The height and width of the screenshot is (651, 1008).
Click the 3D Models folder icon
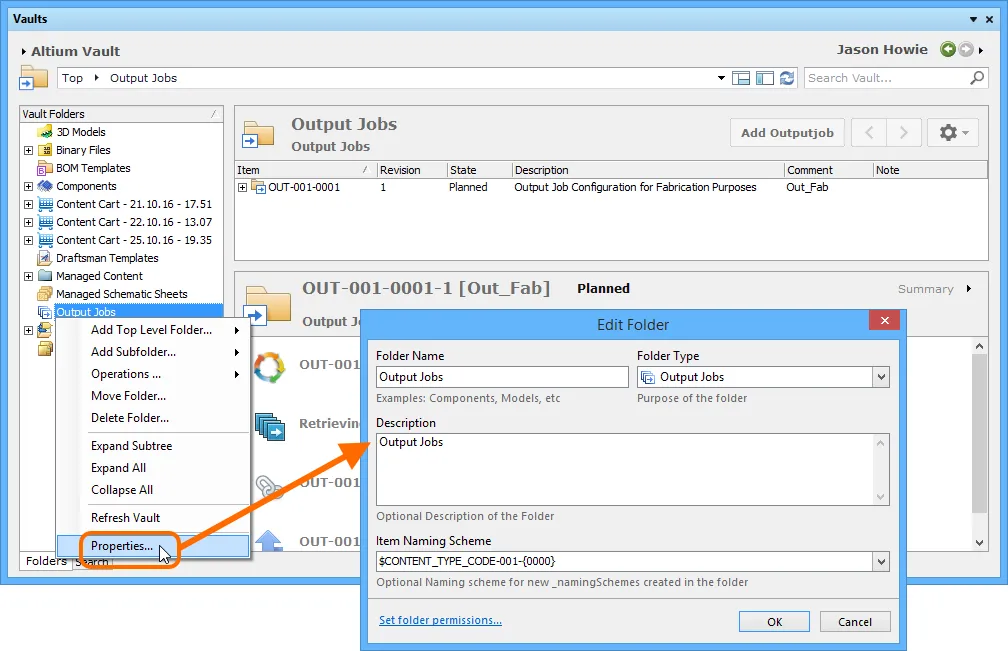[x=45, y=132]
